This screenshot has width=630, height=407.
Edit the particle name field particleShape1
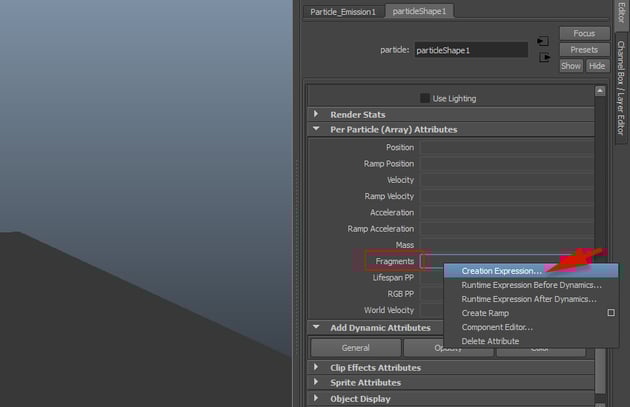pos(471,50)
